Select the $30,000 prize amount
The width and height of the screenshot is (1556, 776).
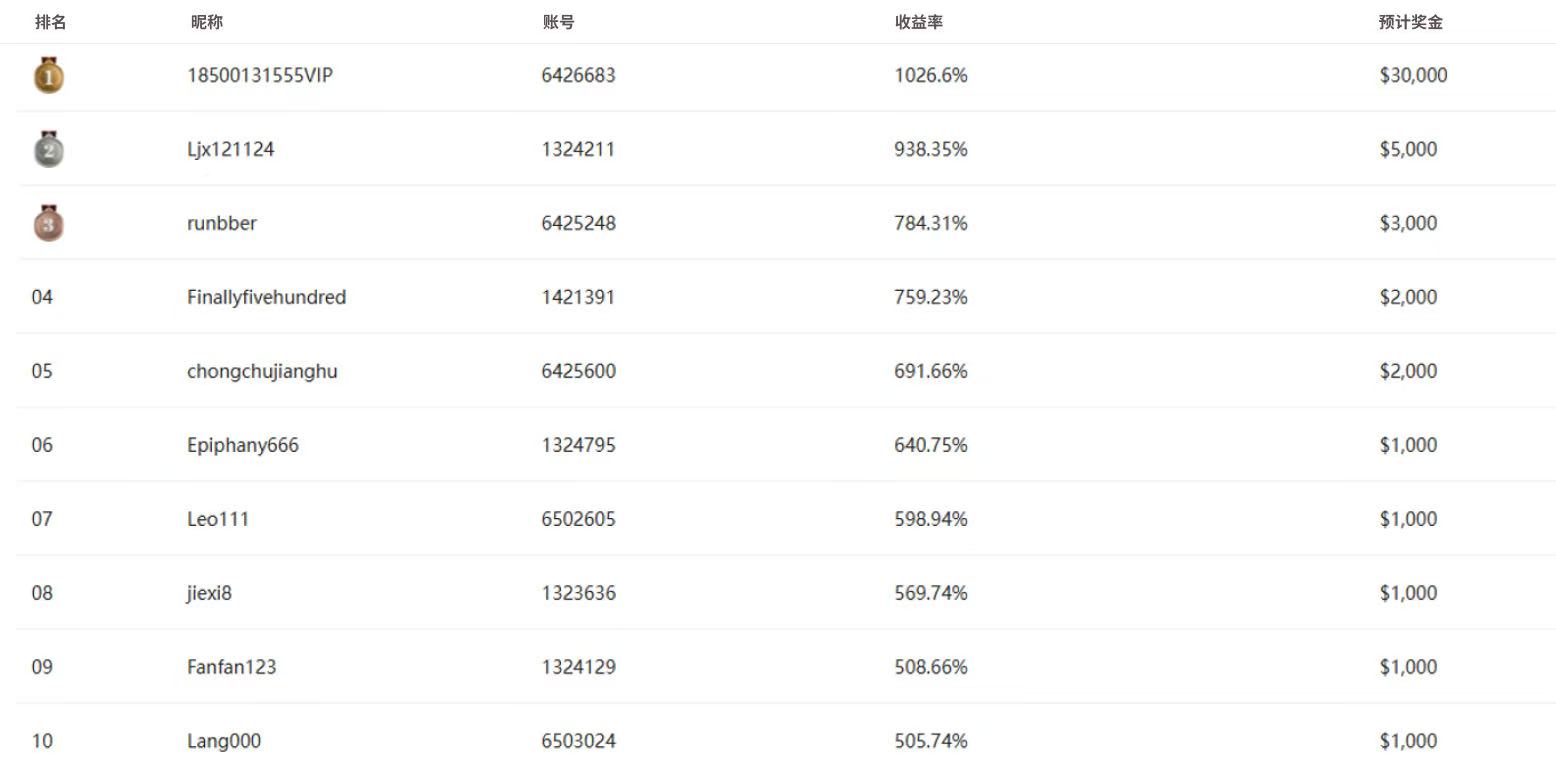[1413, 75]
